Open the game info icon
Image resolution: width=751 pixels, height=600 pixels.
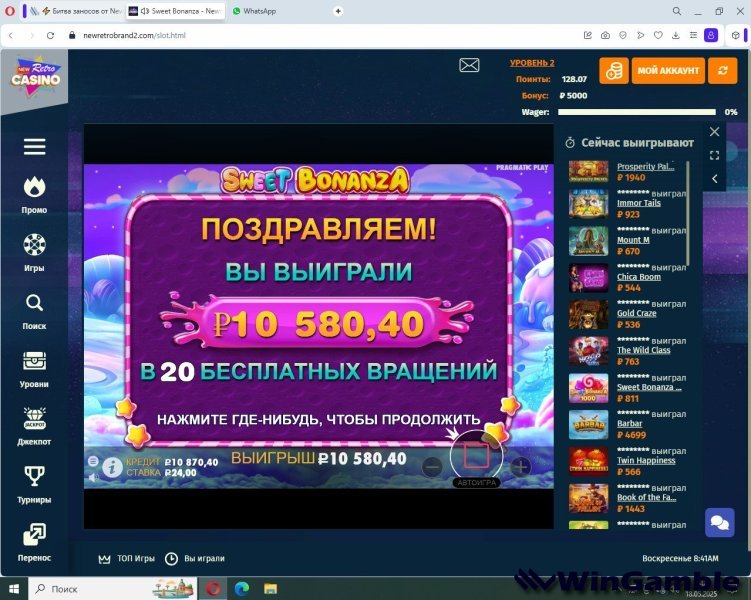113,466
